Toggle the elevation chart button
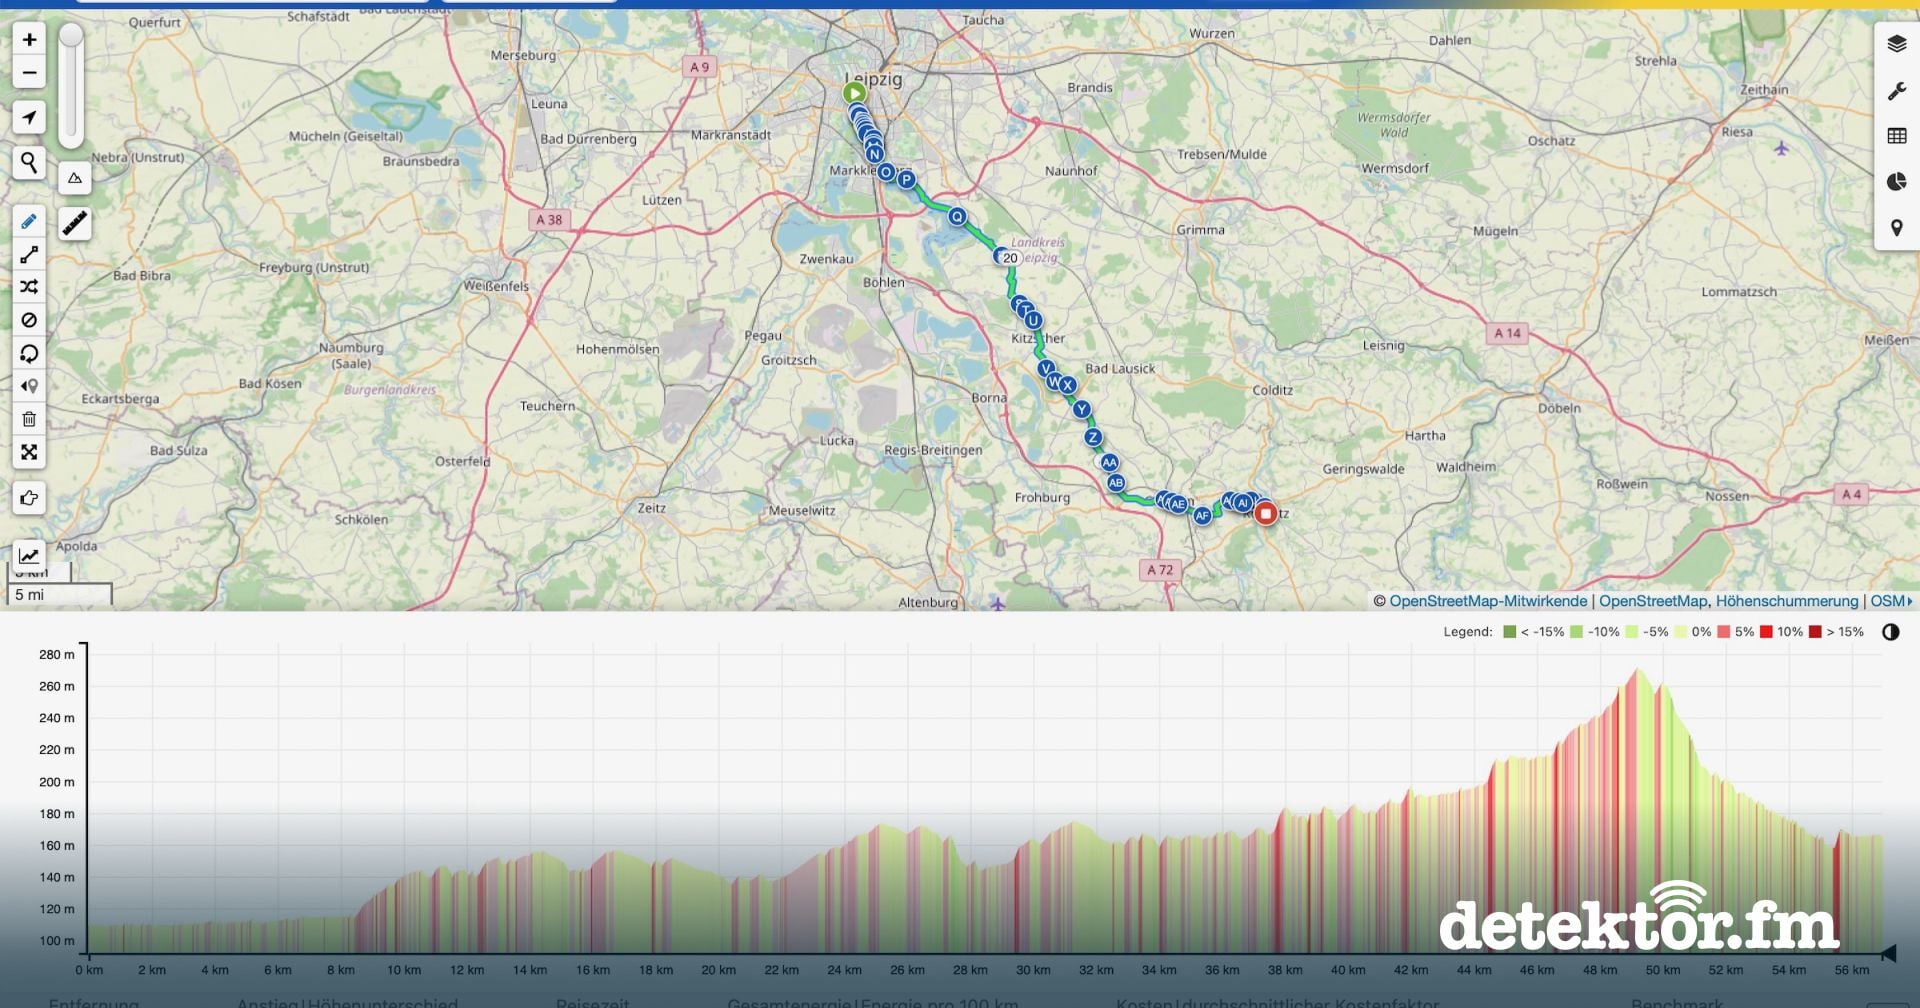The height and width of the screenshot is (1008, 1920). (29, 556)
